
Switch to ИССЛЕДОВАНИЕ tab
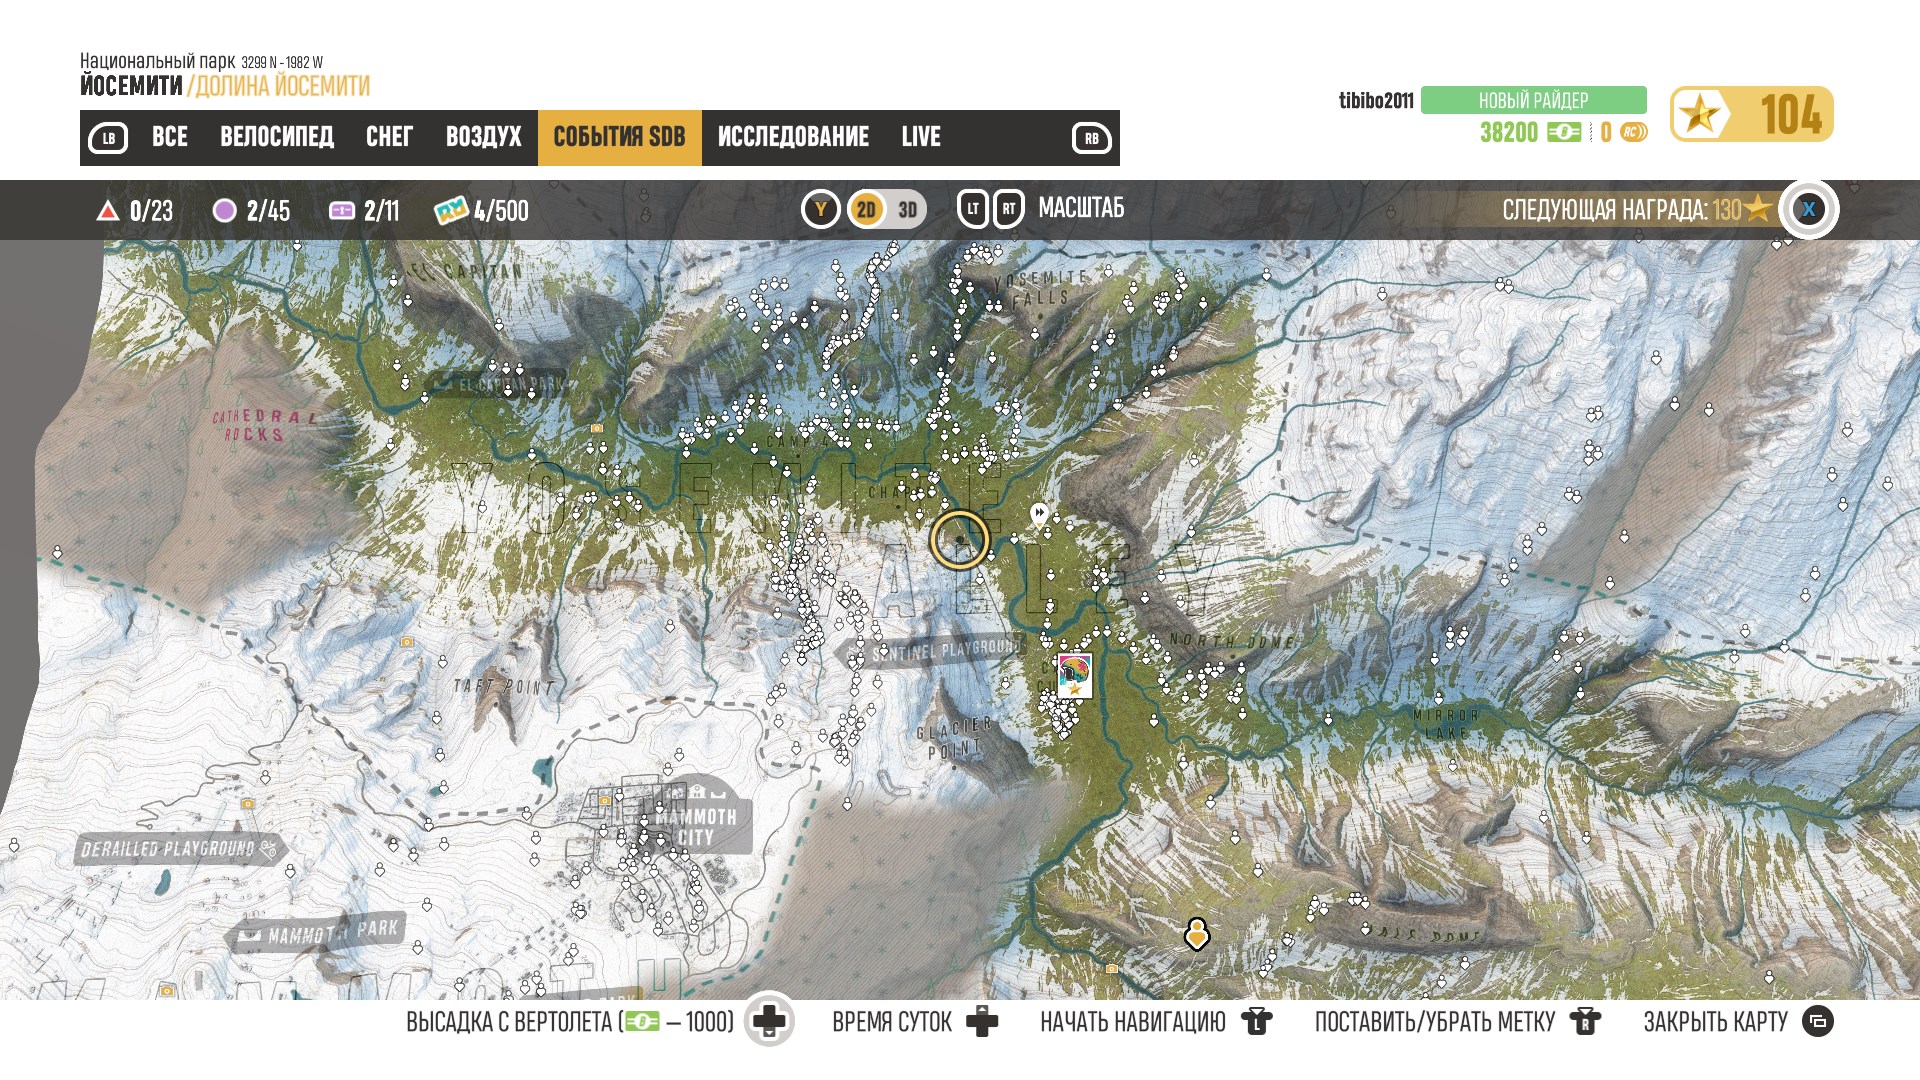[793, 137]
